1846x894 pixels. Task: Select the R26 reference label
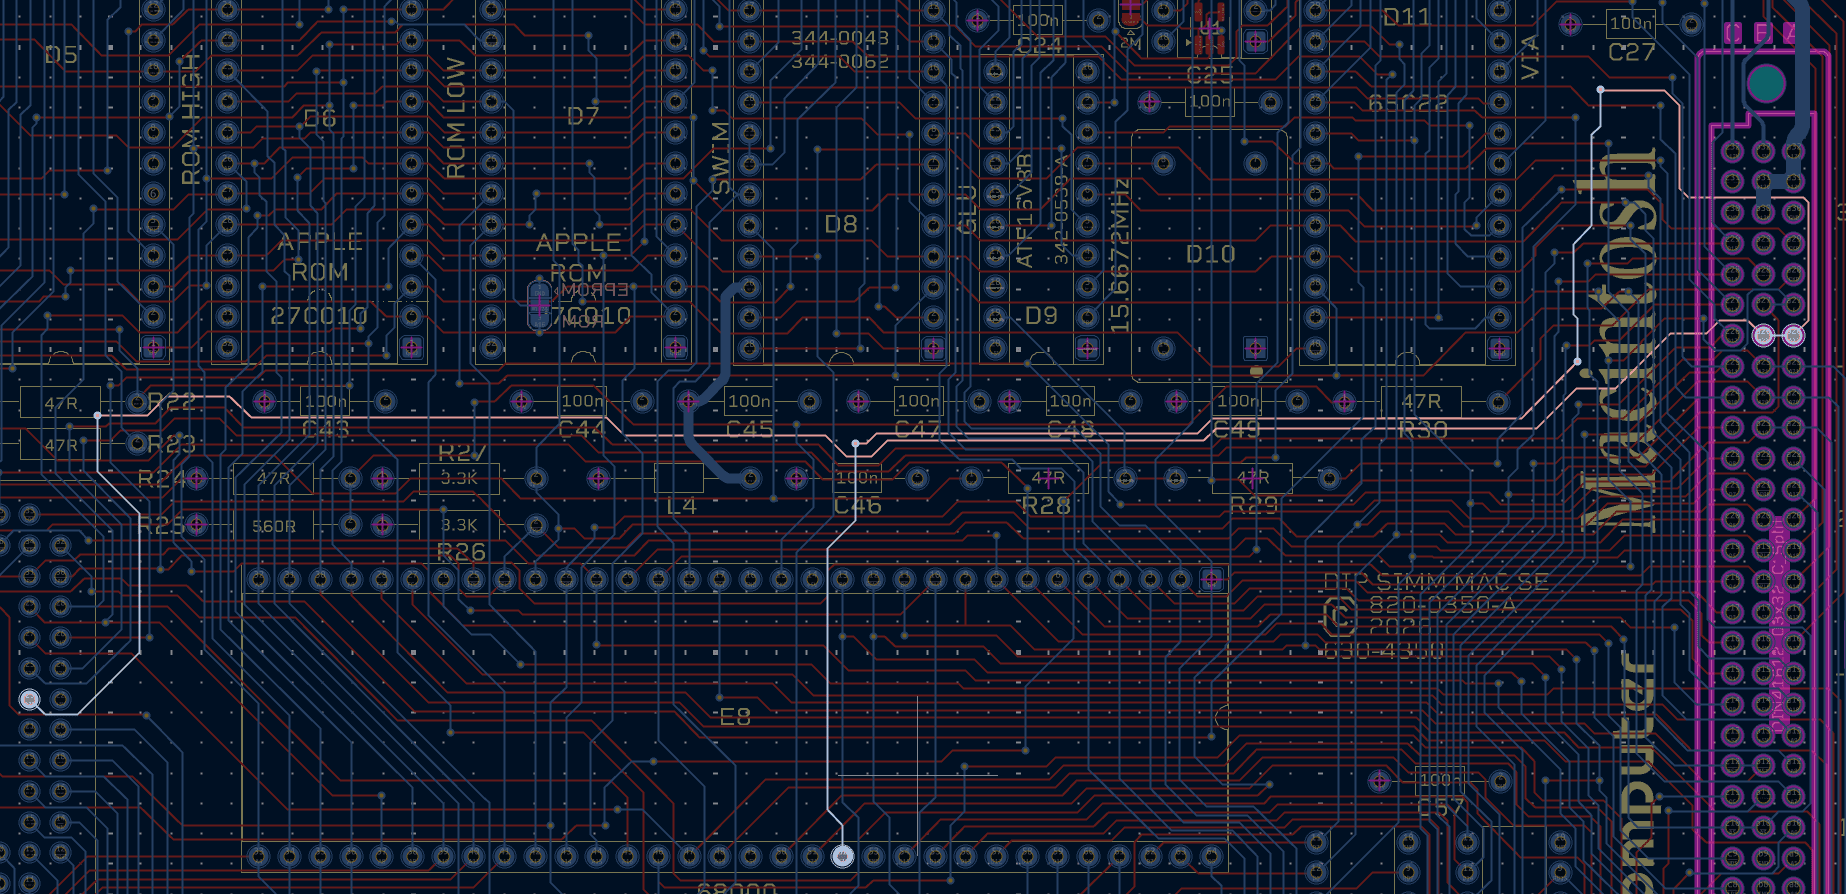(x=461, y=552)
